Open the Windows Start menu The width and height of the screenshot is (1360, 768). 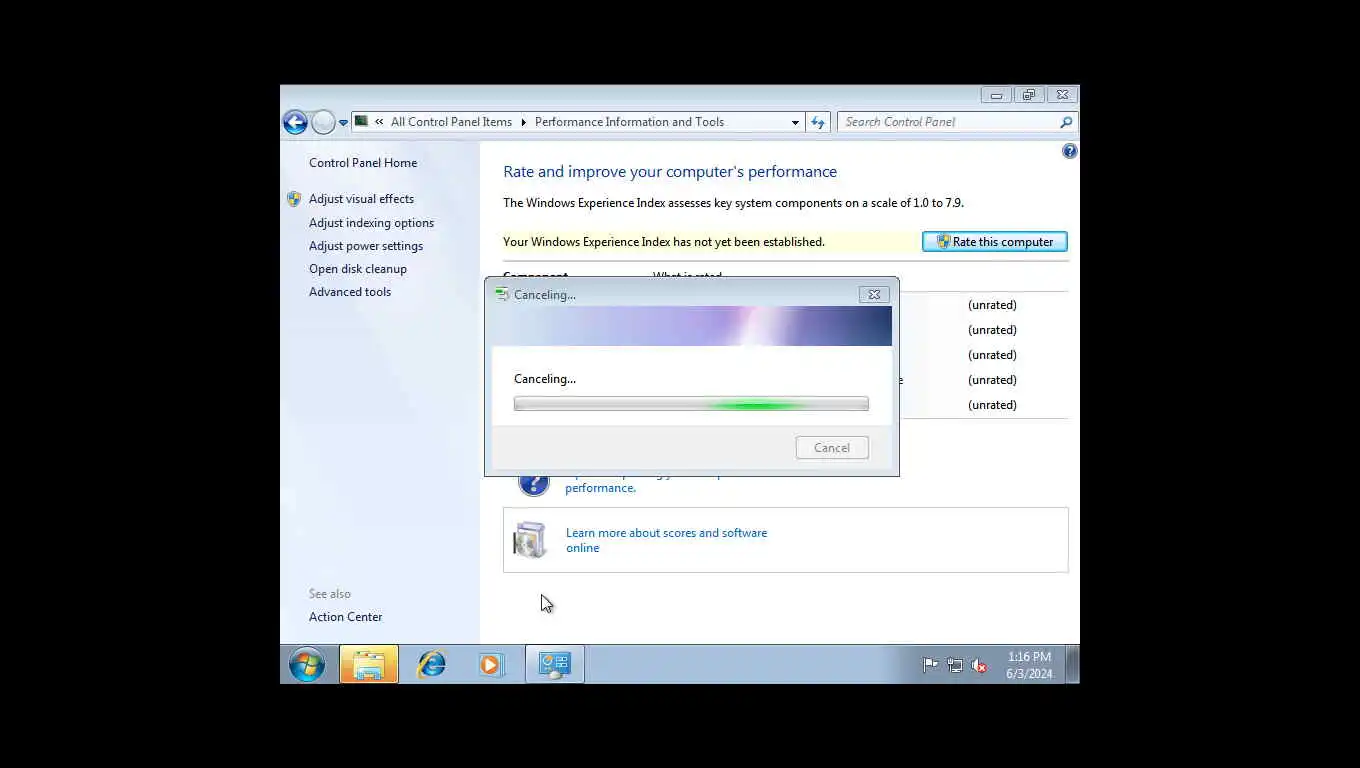point(307,665)
